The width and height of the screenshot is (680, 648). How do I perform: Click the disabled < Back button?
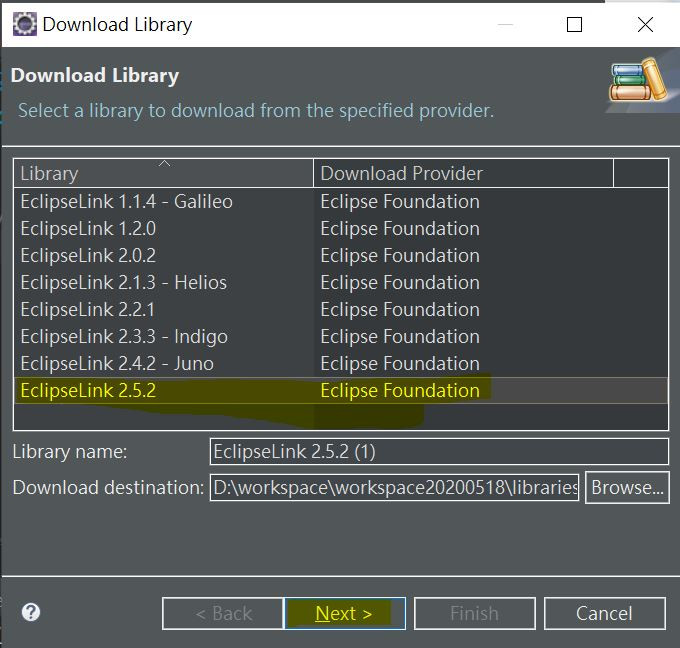click(x=223, y=613)
